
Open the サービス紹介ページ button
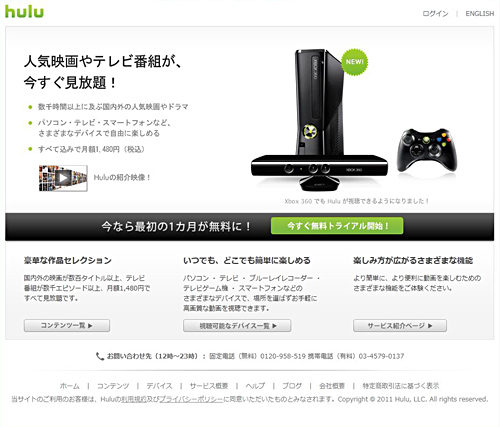400,326
